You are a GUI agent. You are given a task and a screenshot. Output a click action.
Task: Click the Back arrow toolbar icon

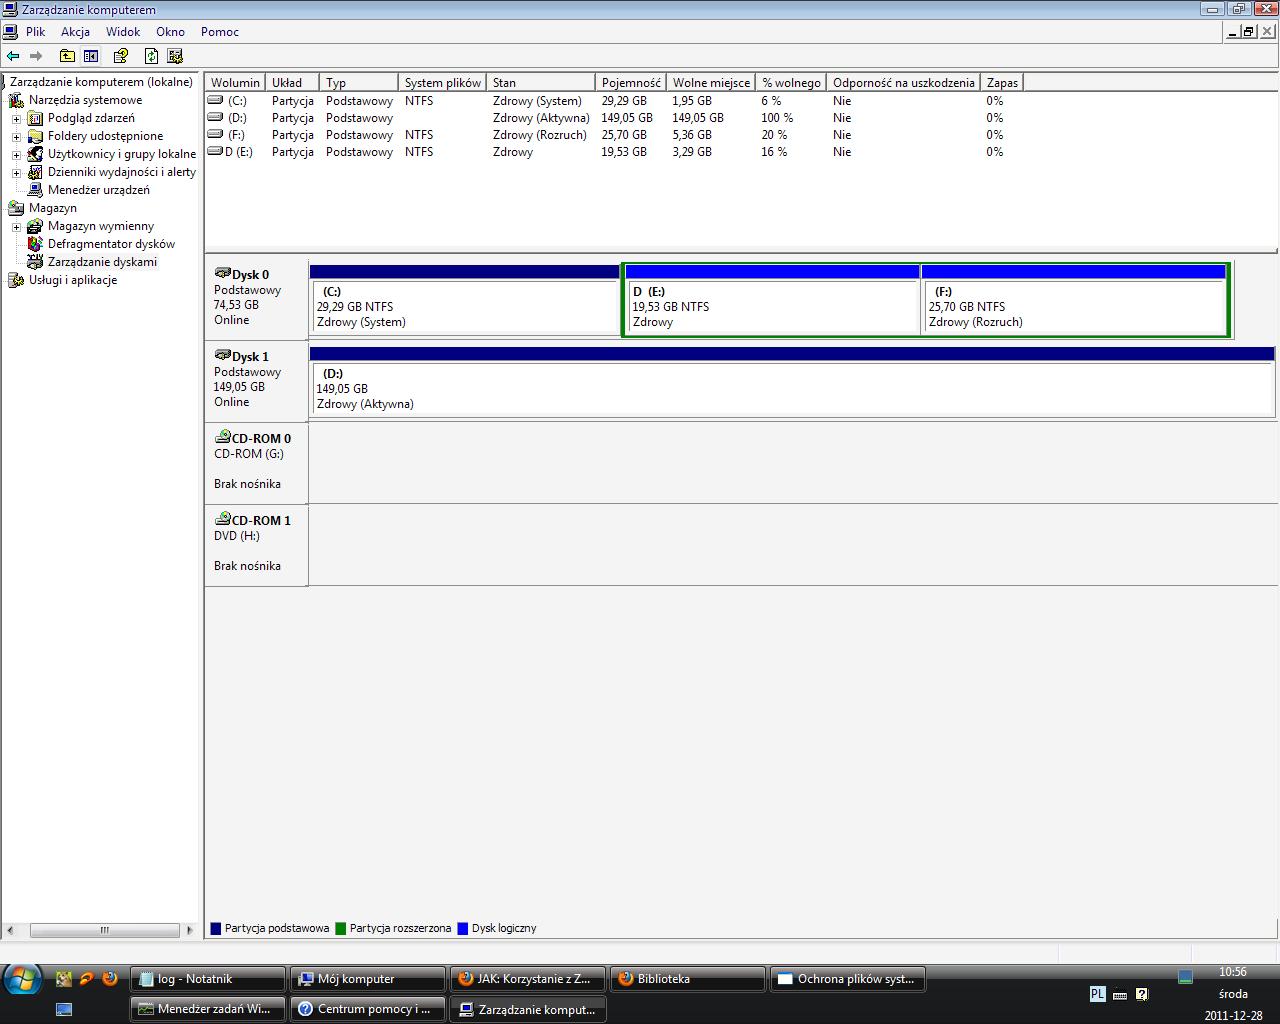(13, 56)
